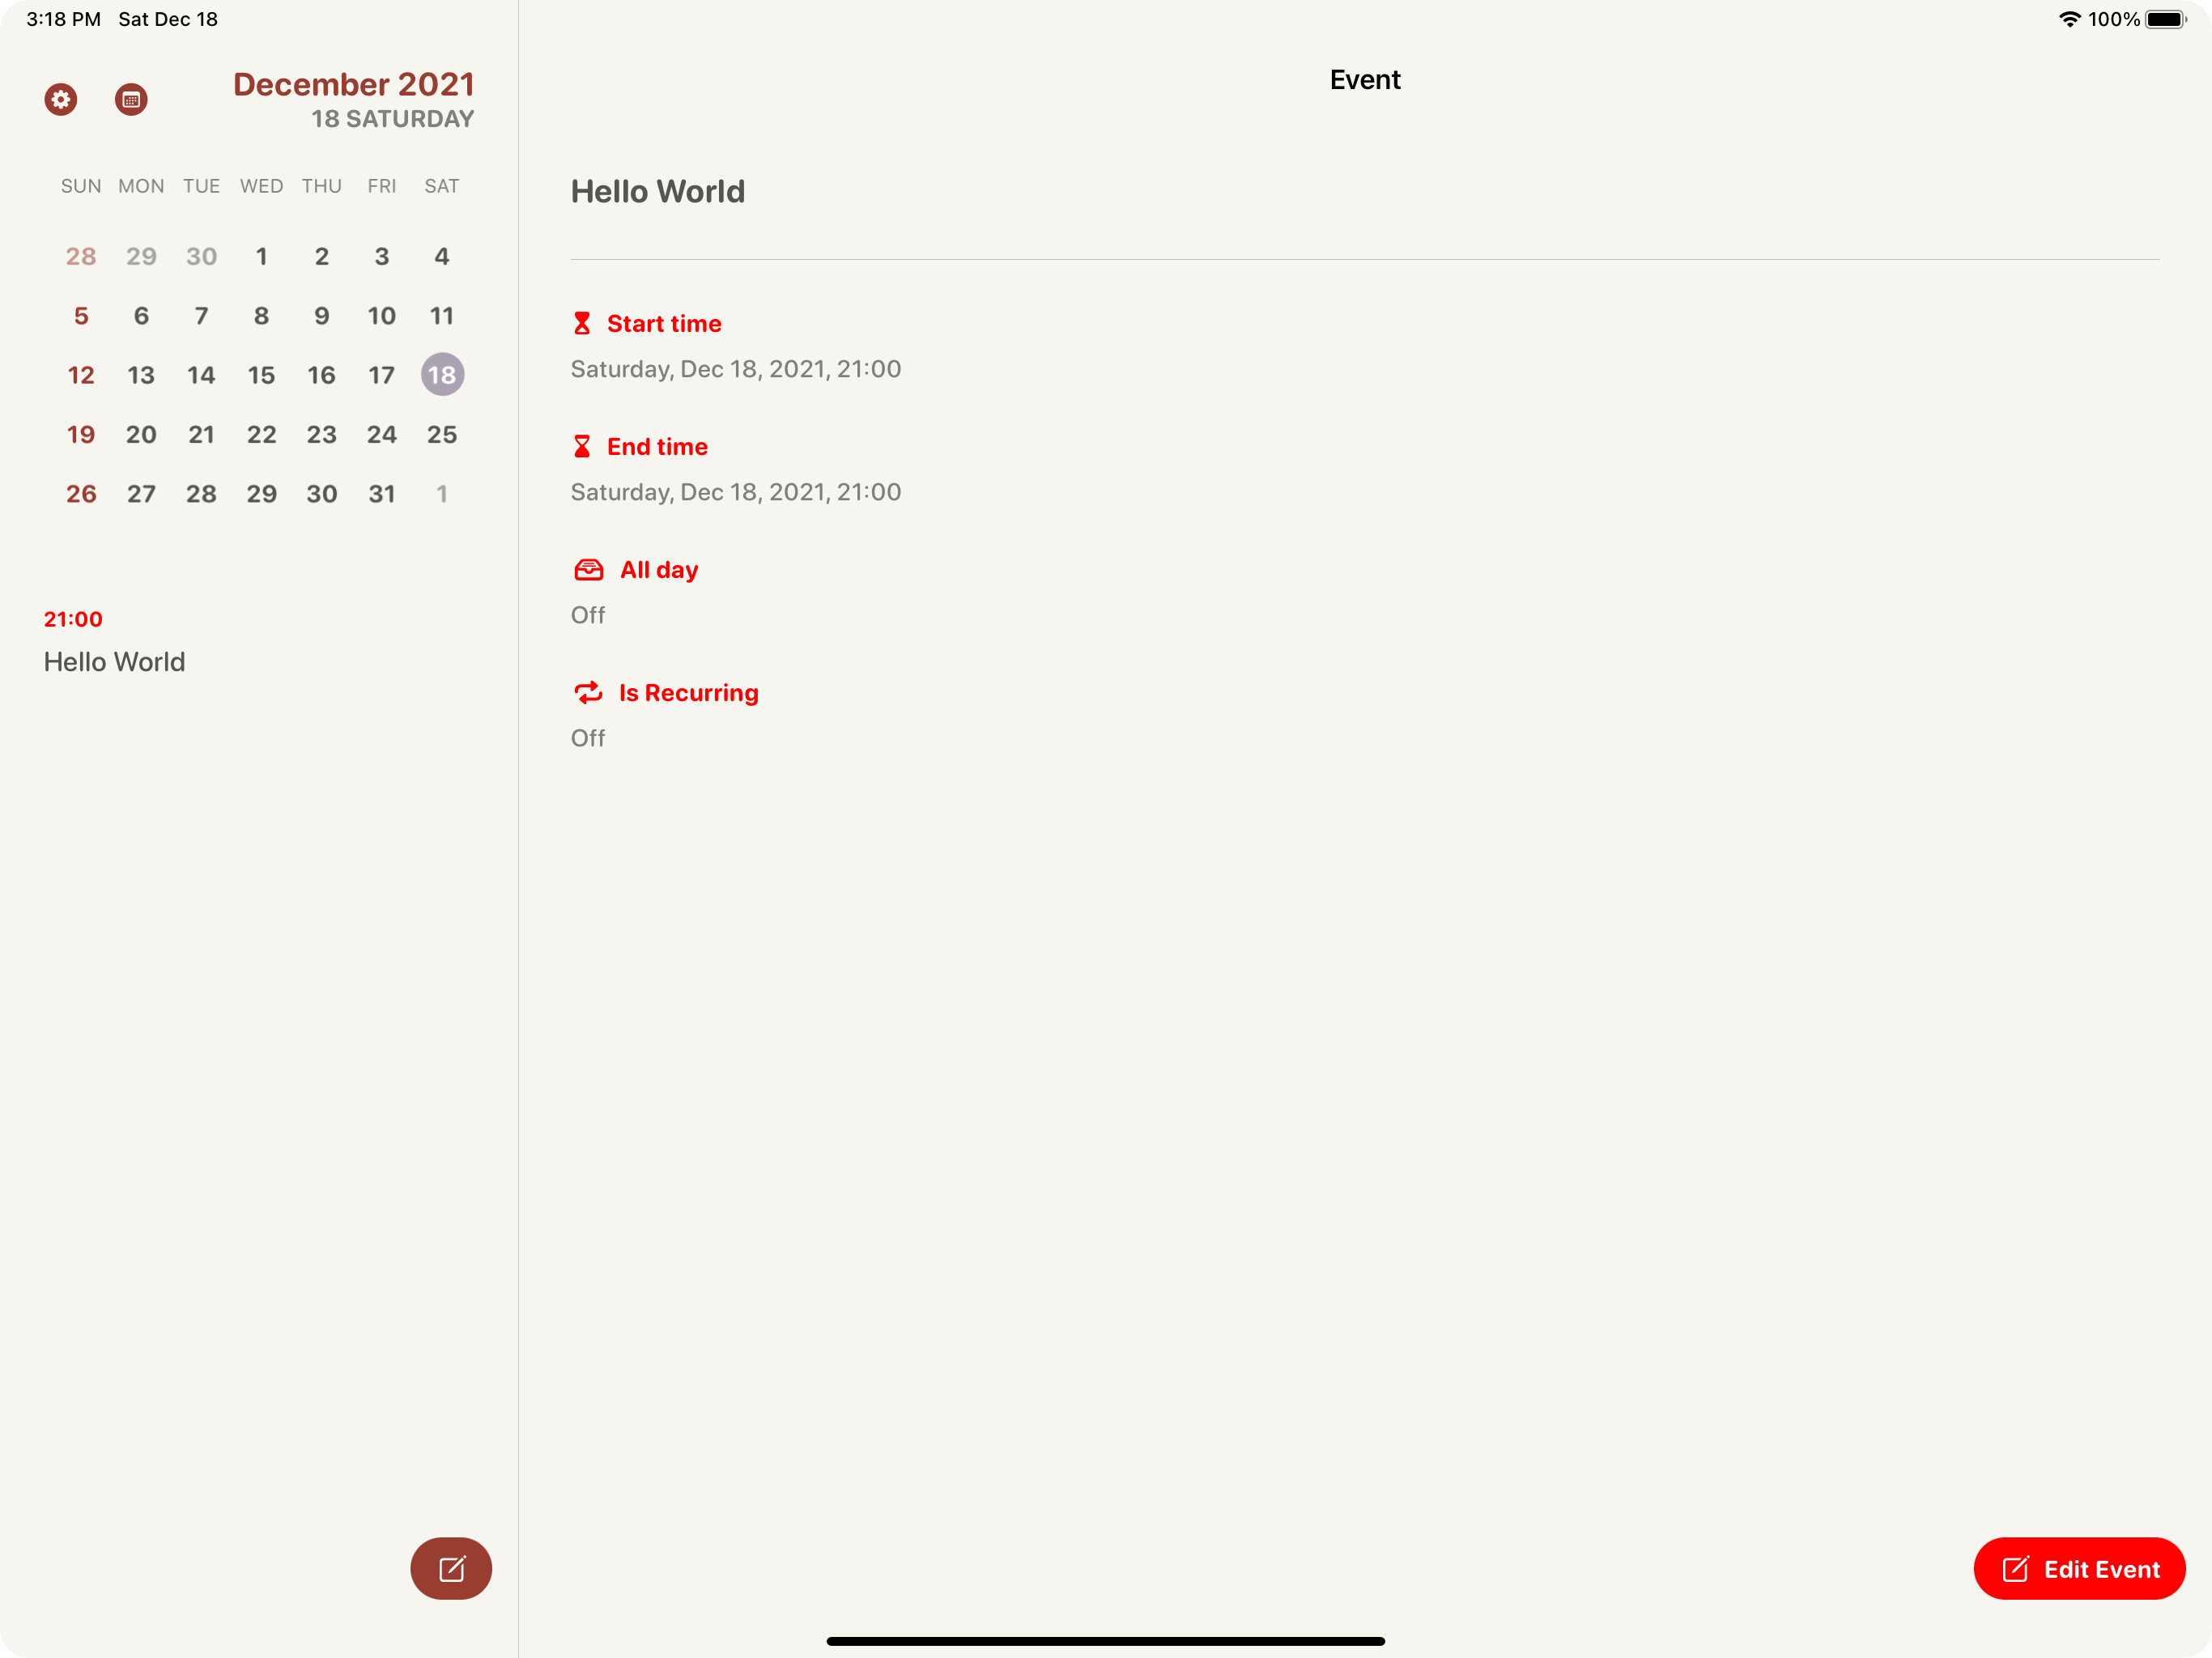
Task: Click the End time hourglass icon
Action: tap(582, 446)
